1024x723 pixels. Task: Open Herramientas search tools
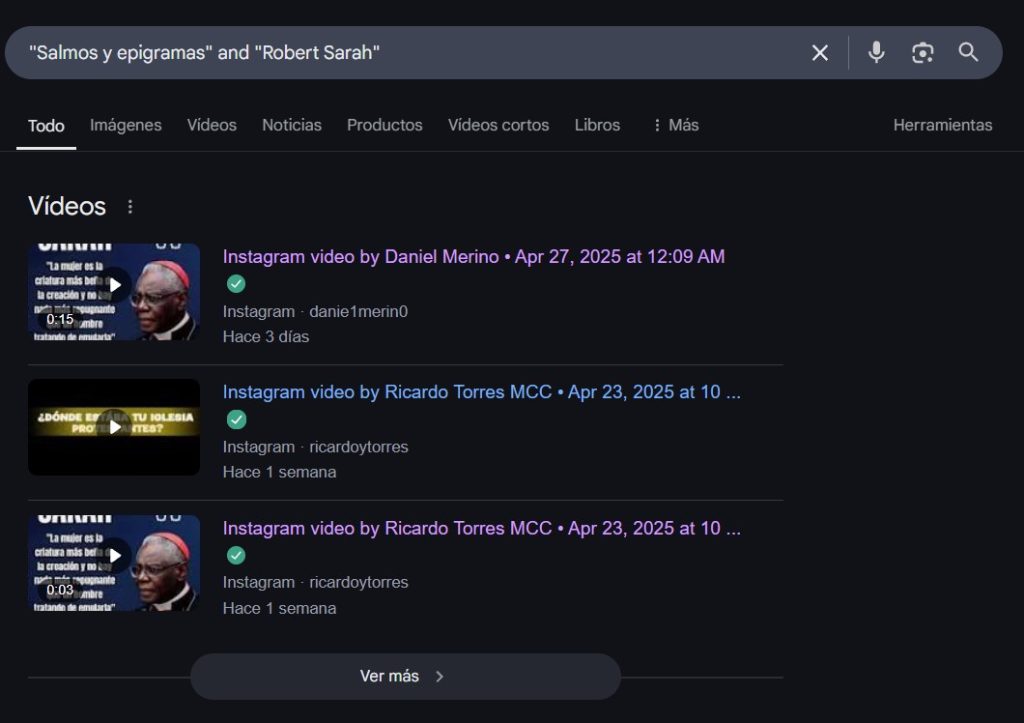click(x=942, y=125)
